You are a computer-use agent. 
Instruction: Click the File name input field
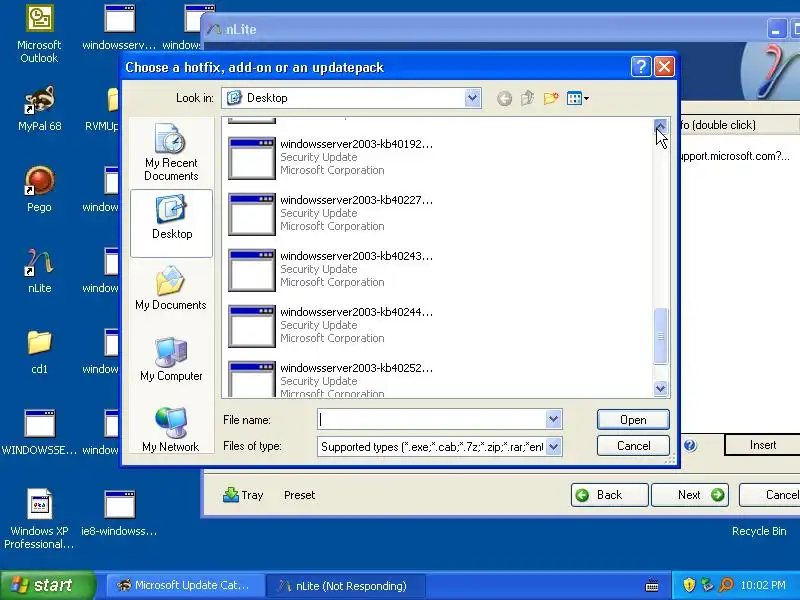pyautogui.click(x=432, y=419)
